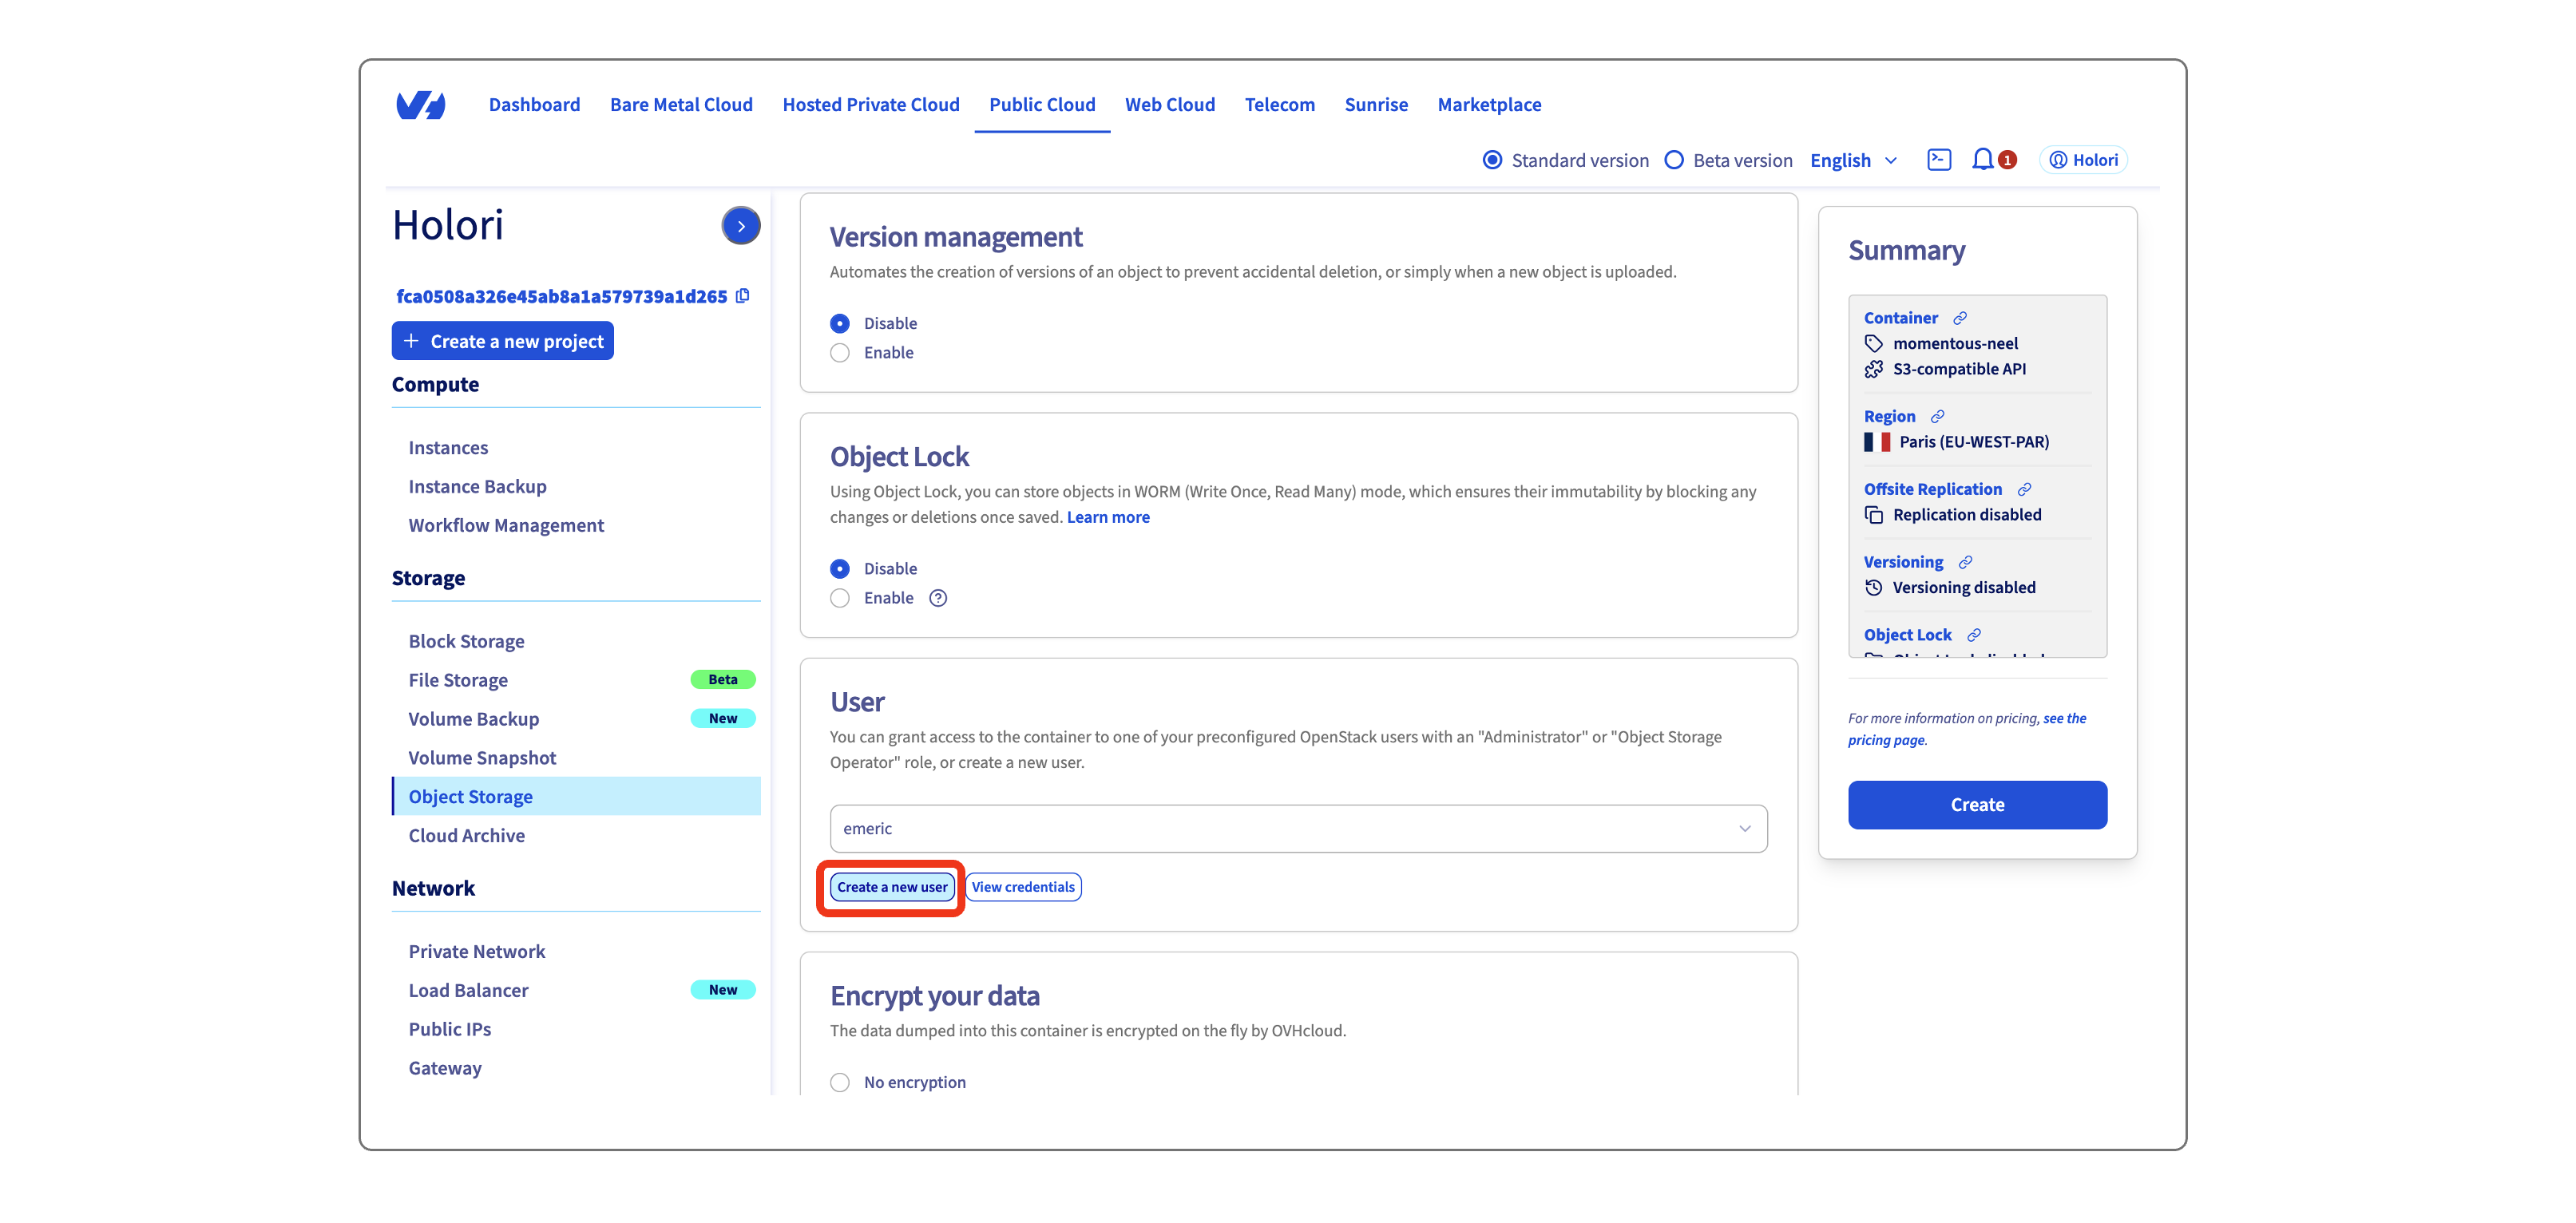Collapse the sidebar with the blue chevron button
Image resolution: width=2576 pixels, height=1223 pixels.
click(x=740, y=225)
